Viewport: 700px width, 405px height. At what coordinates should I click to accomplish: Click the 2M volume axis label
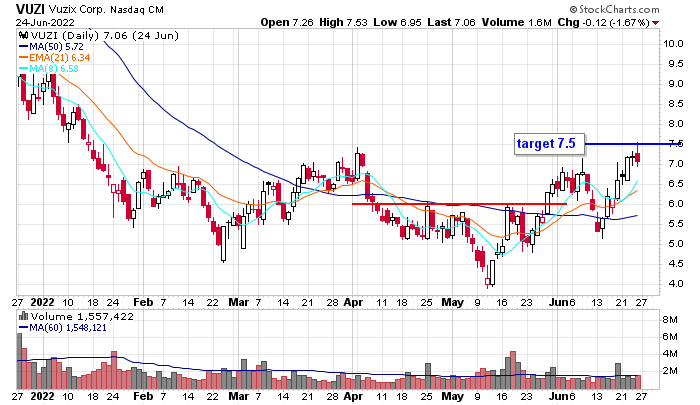670,371
